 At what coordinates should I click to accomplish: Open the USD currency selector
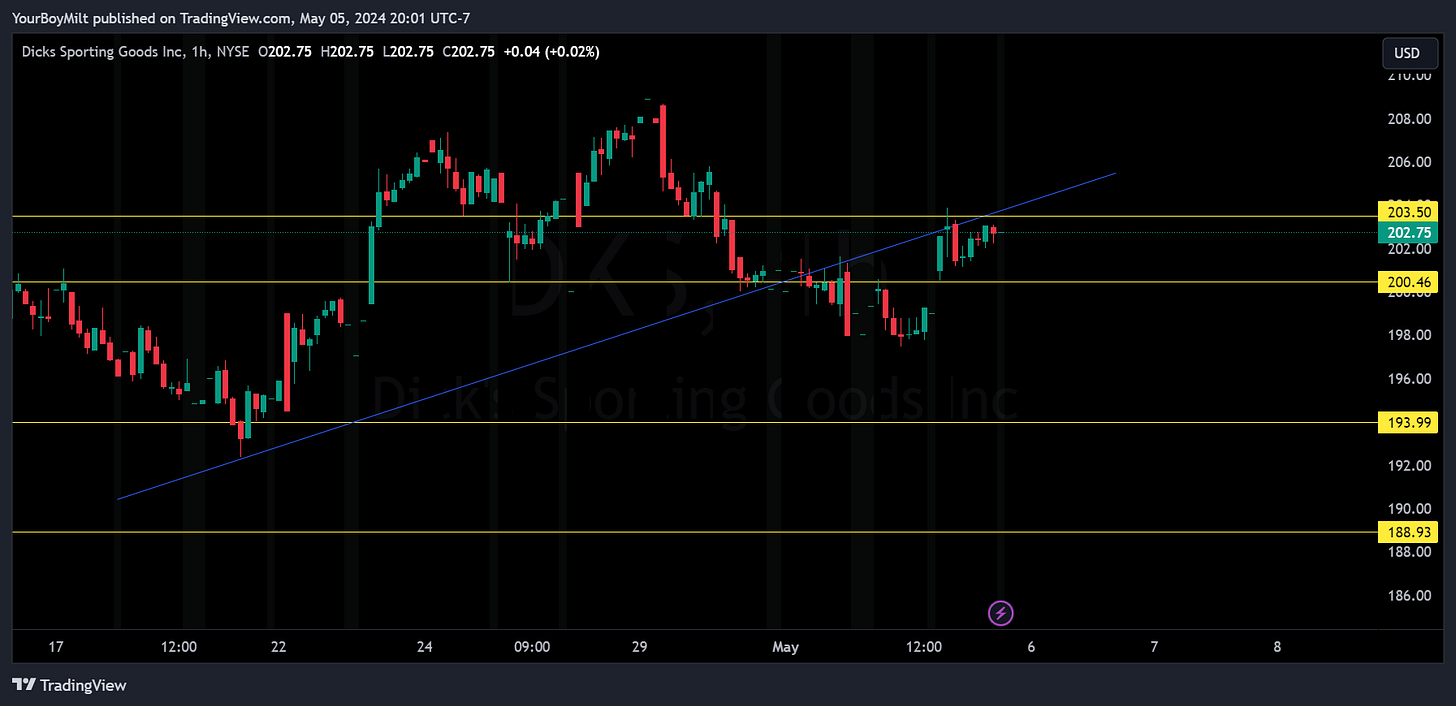click(1409, 52)
